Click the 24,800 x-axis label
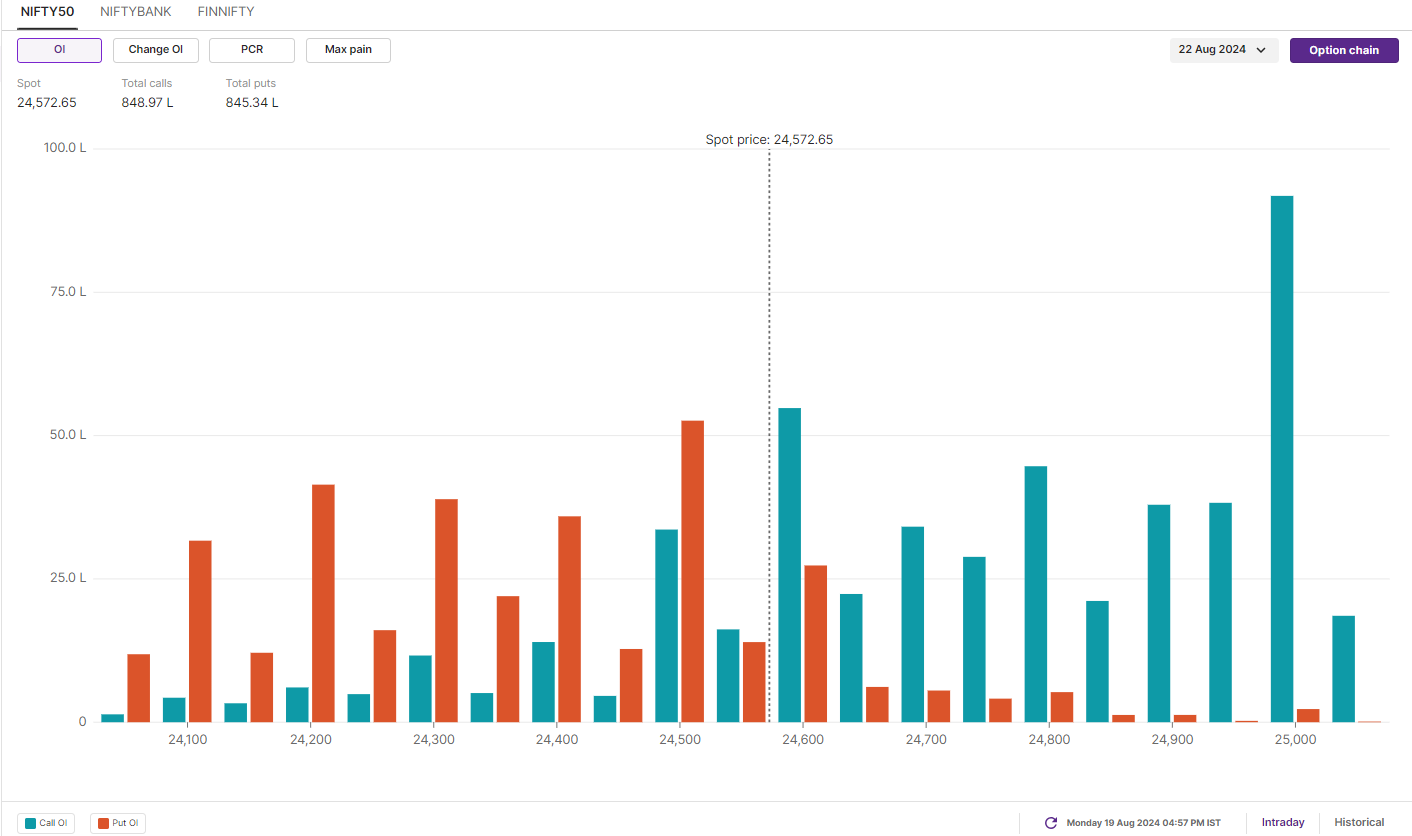The image size is (1412, 836). pyautogui.click(x=1049, y=740)
